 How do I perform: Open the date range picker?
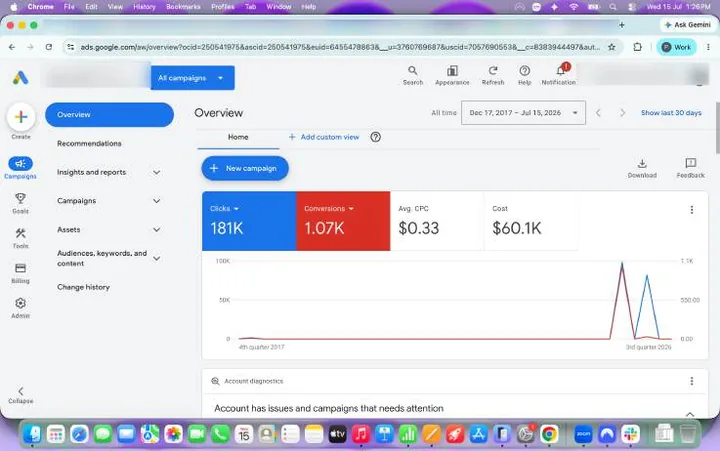point(523,113)
